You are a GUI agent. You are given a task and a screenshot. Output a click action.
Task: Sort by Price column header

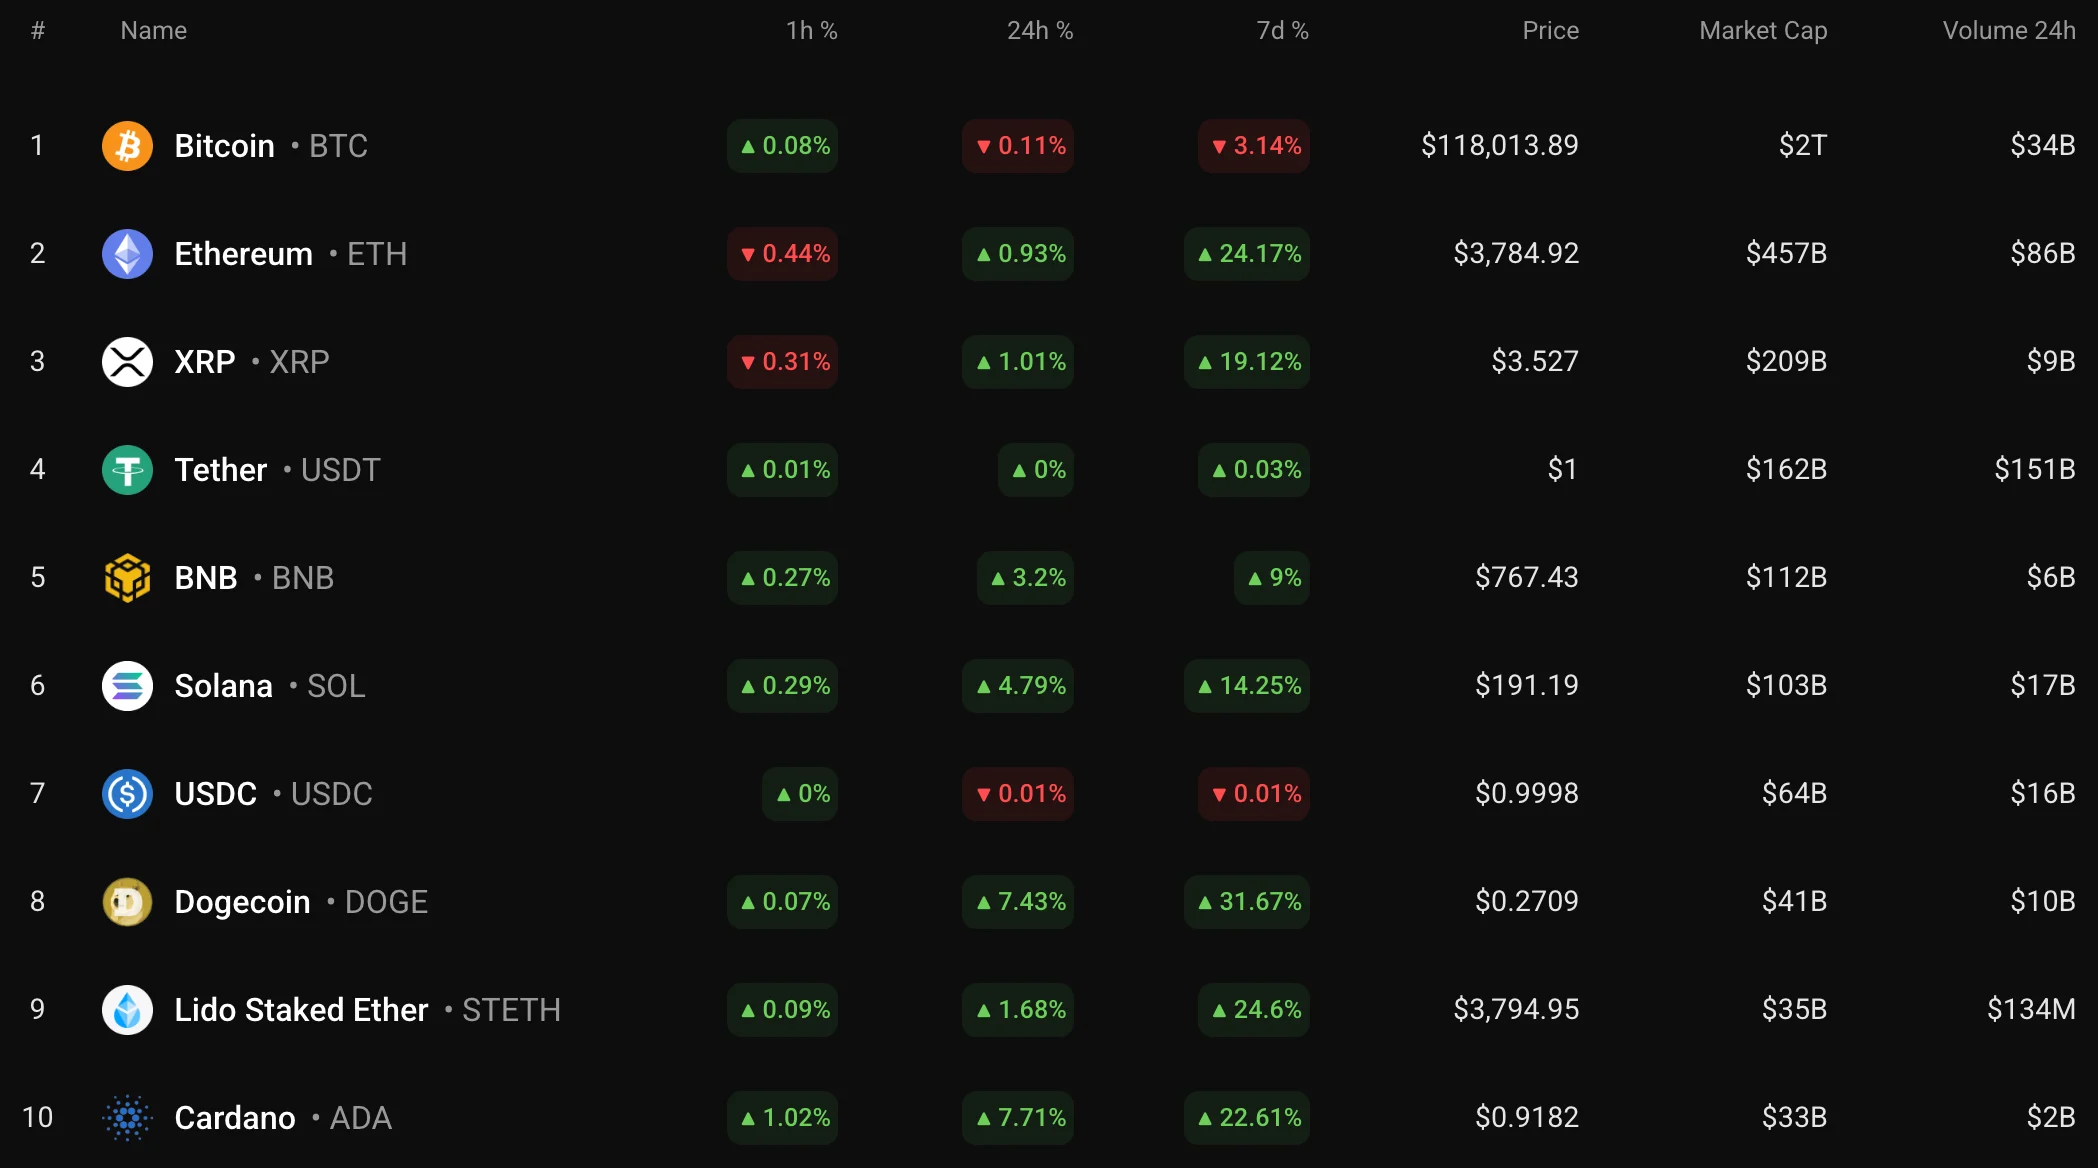1550,31
